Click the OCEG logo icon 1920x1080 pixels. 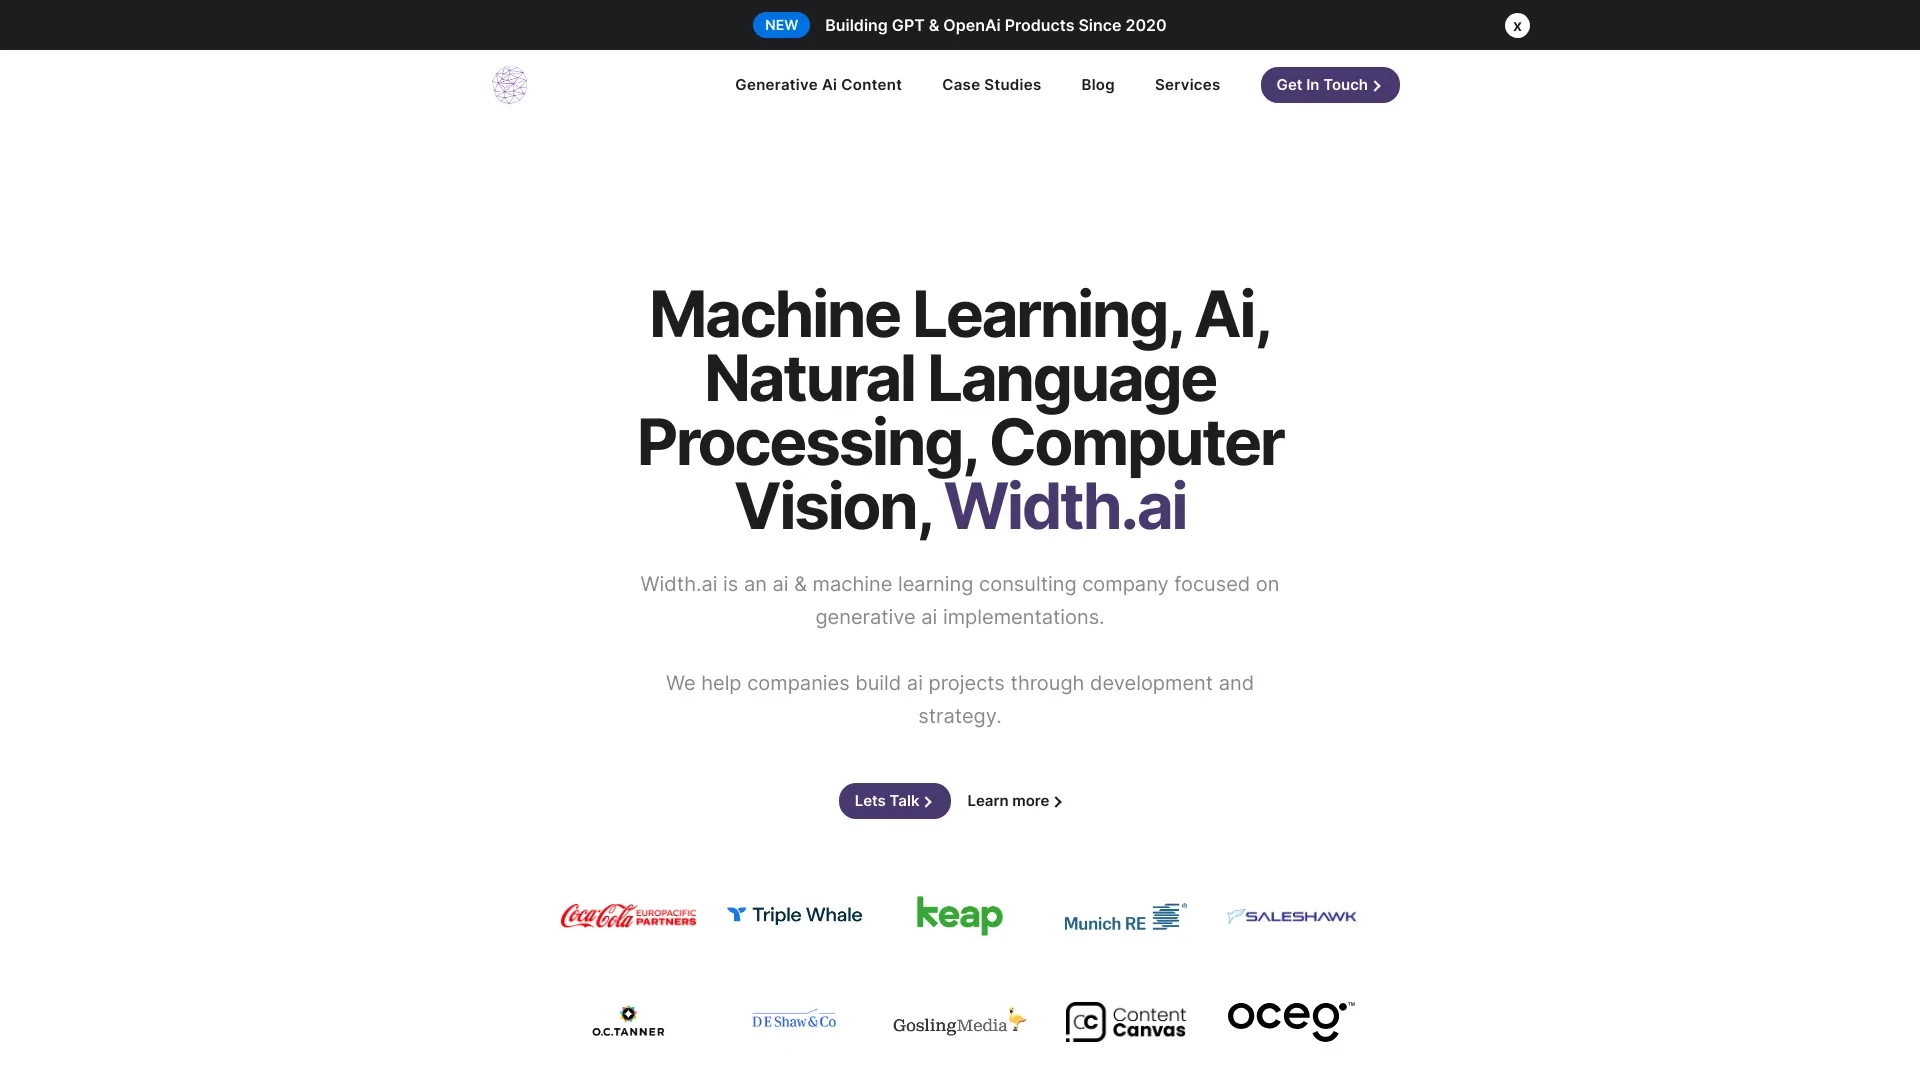tap(1291, 1021)
